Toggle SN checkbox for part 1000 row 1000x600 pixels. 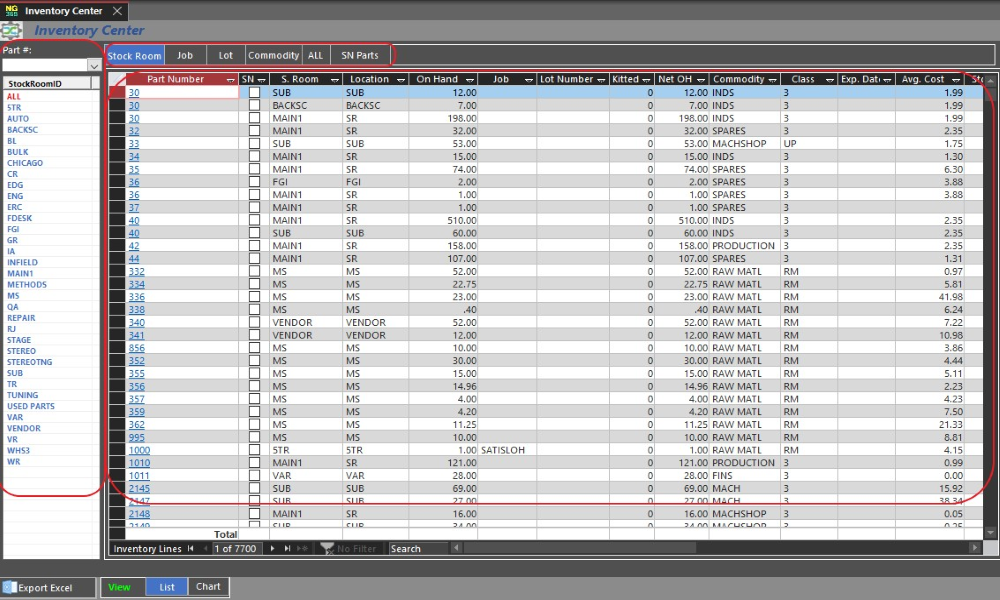(254, 450)
